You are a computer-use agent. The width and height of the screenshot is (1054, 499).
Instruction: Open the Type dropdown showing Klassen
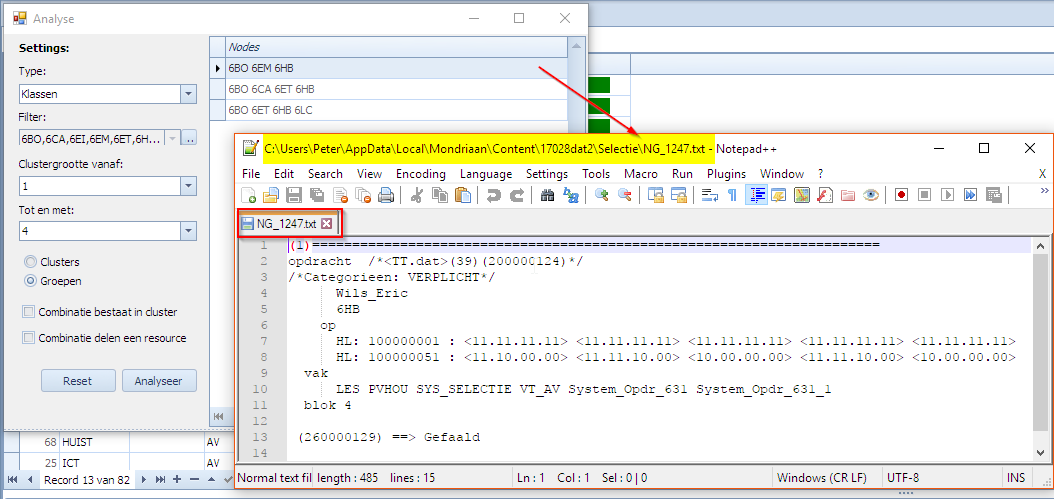[188, 94]
